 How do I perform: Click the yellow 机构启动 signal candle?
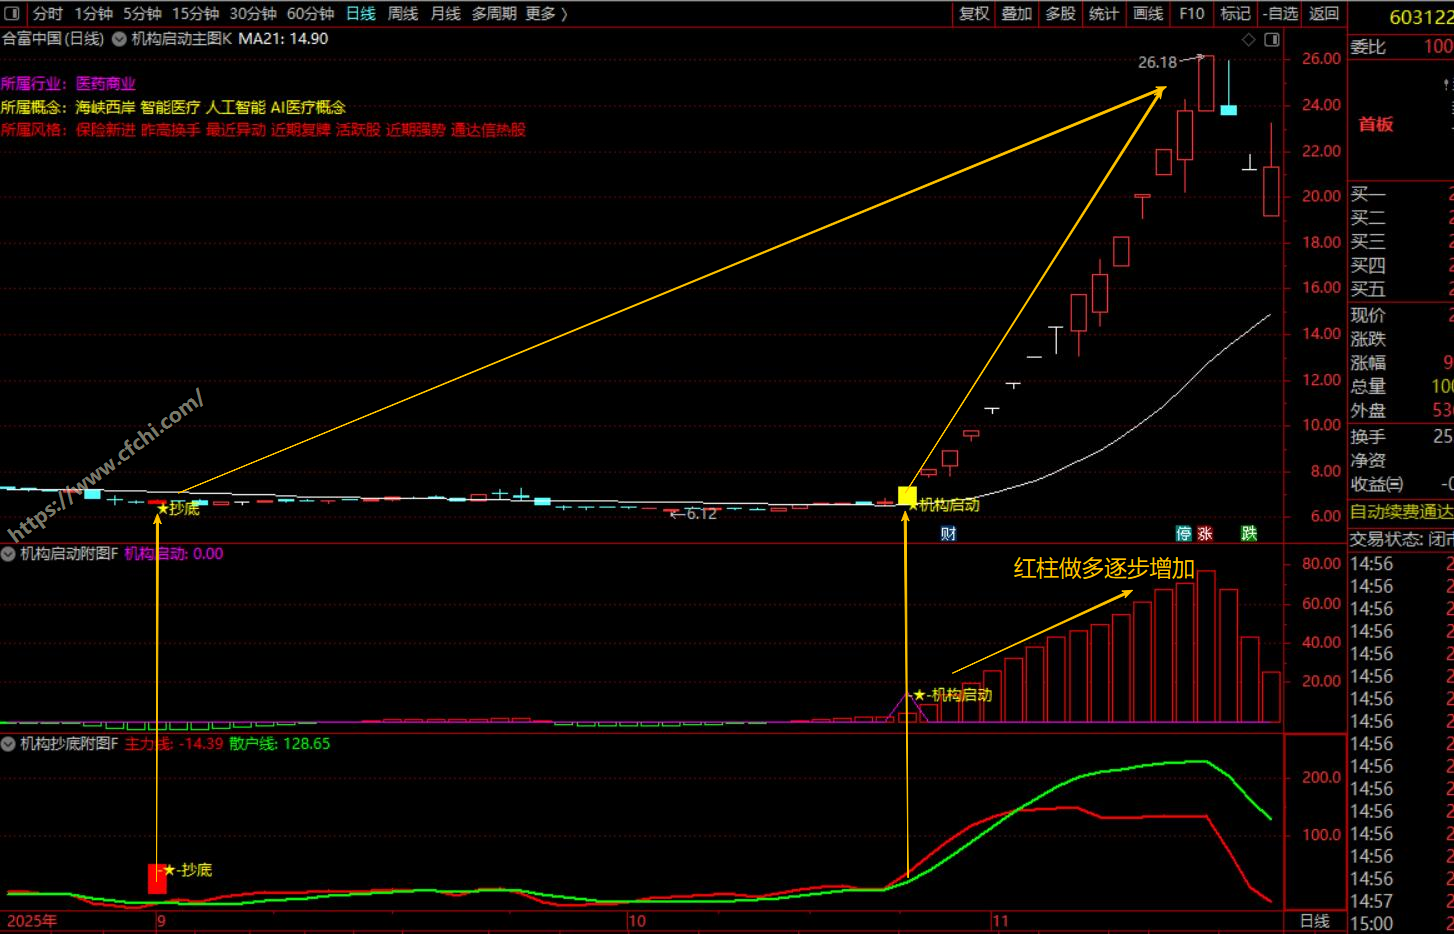(x=907, y=495)
